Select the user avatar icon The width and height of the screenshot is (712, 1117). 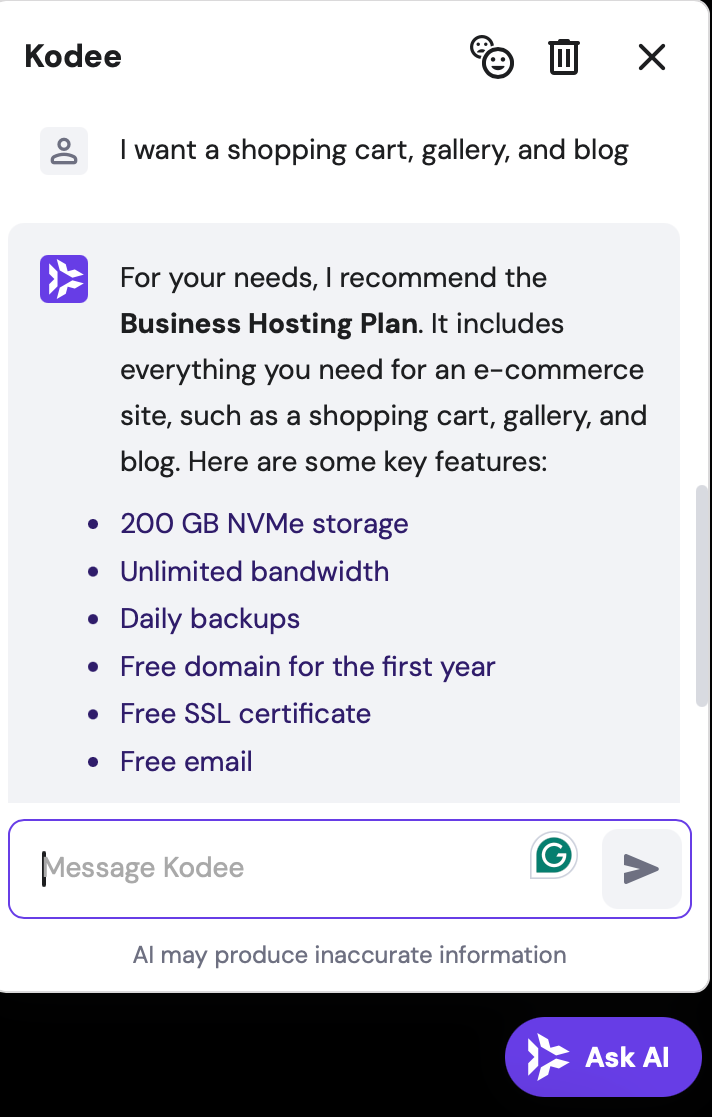63,150
